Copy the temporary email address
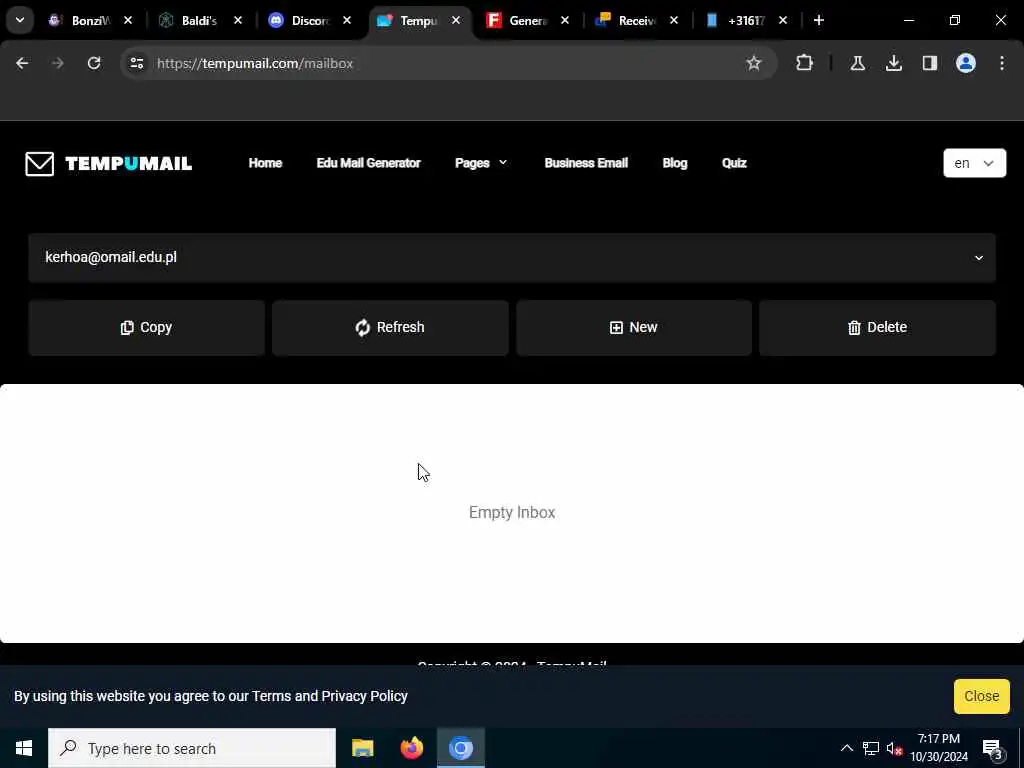This screenshot has width=1024, height=768. coord(146,328)
